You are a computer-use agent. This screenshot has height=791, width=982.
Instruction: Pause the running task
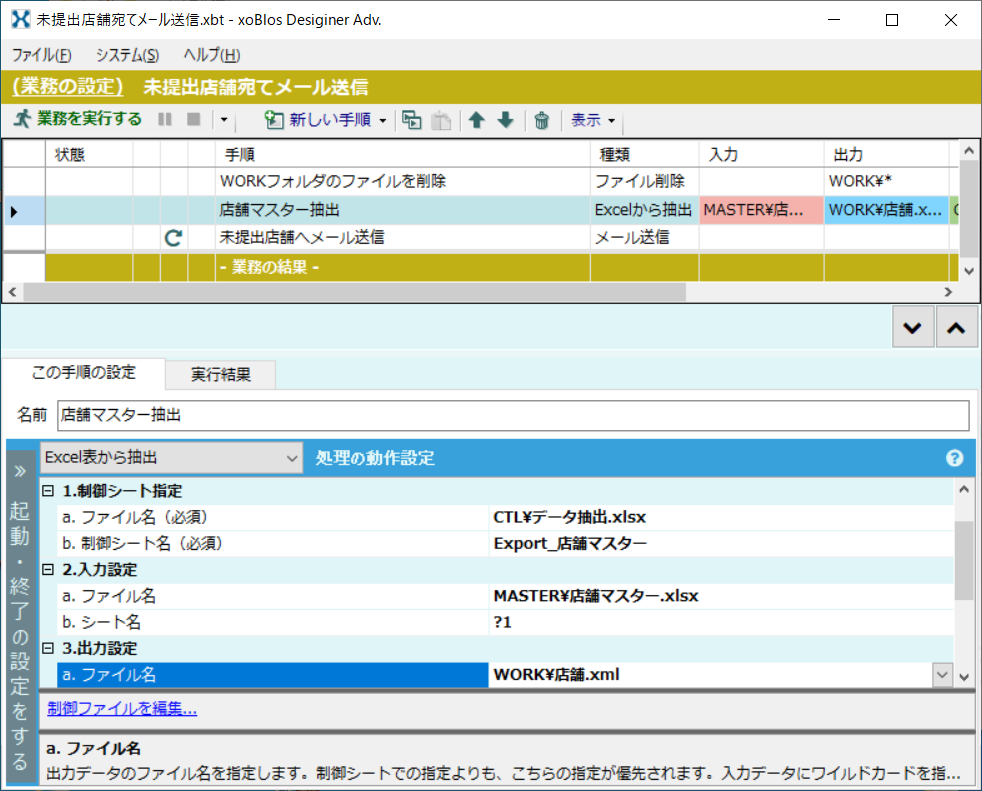tap(165, 119)
